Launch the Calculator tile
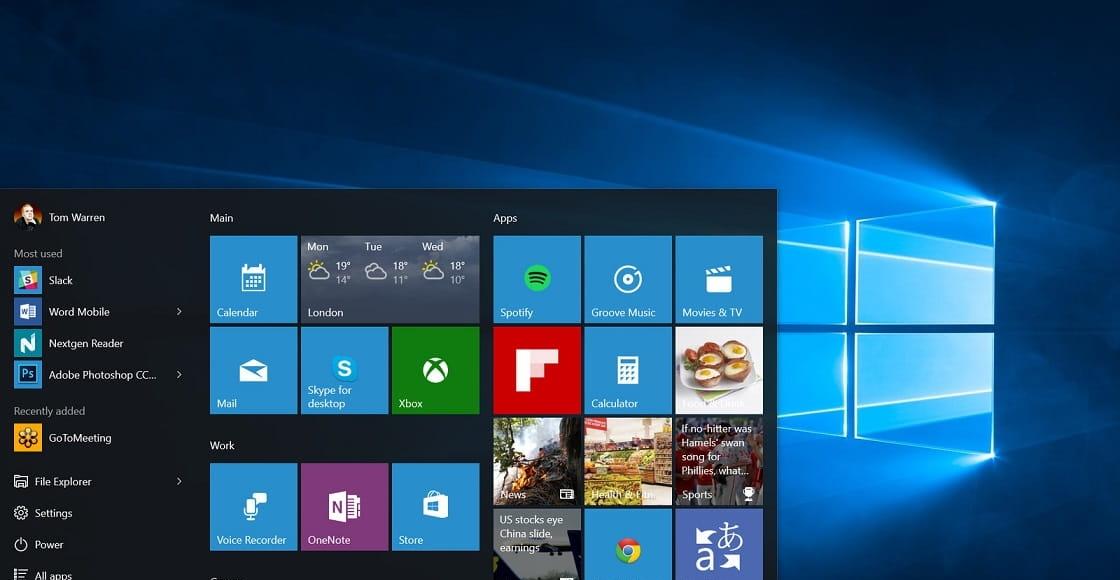Screen dimensions: 1120x580 [x=628, y=370]
